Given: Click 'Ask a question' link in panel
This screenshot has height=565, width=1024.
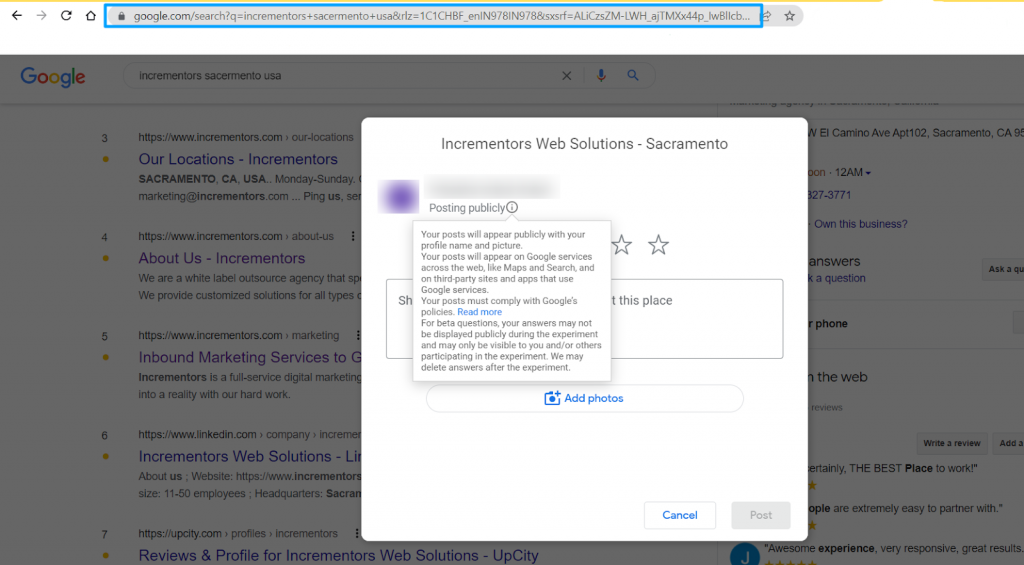Looking at the screenshot, I should pos(837,278).
